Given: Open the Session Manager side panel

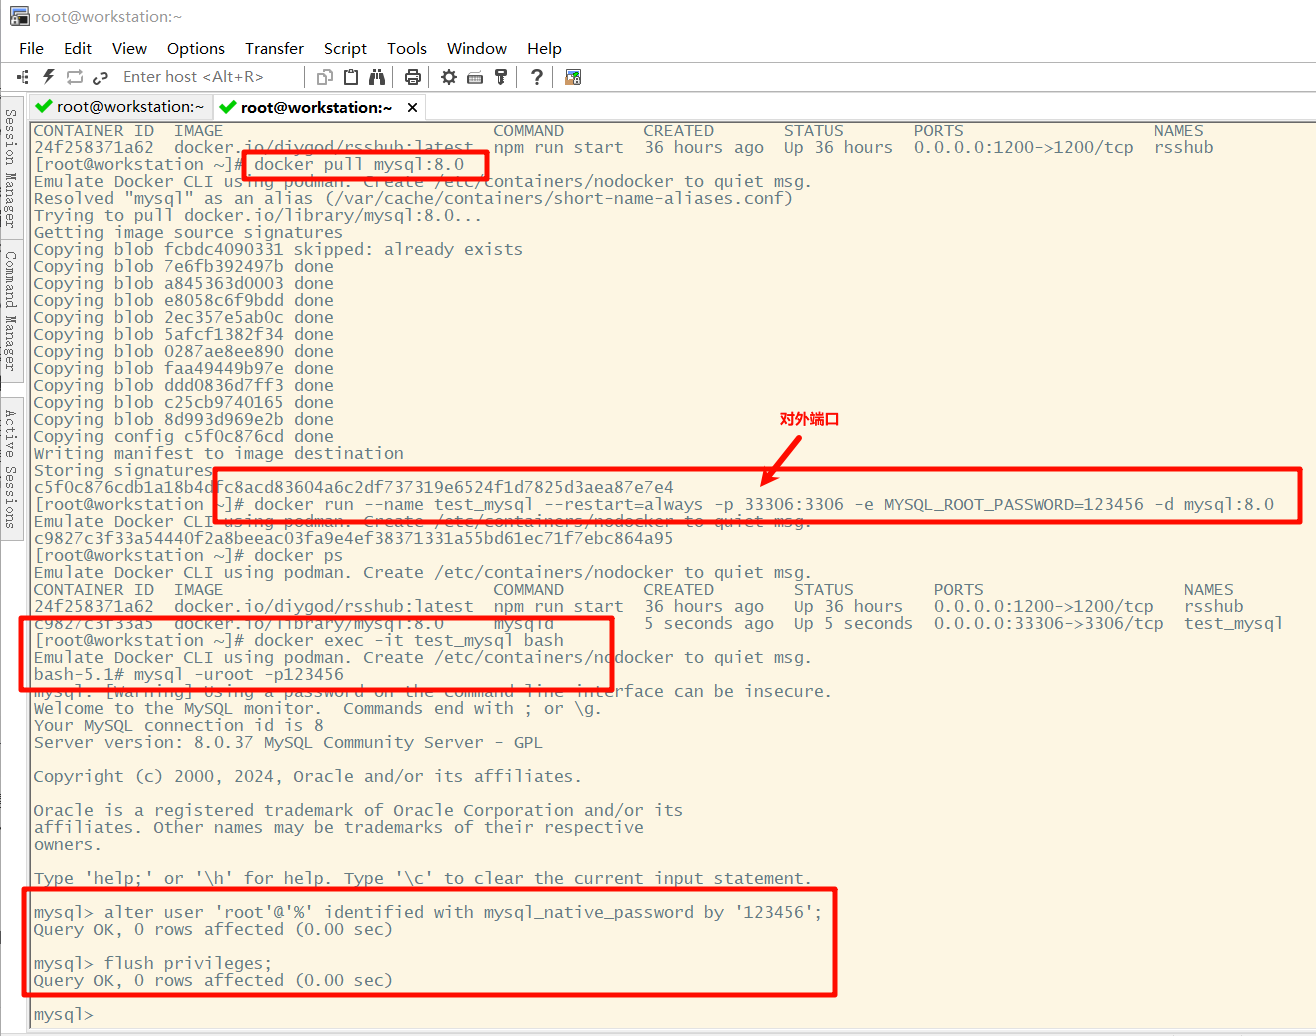Looking at the screenshot, I should click(11, 167).
